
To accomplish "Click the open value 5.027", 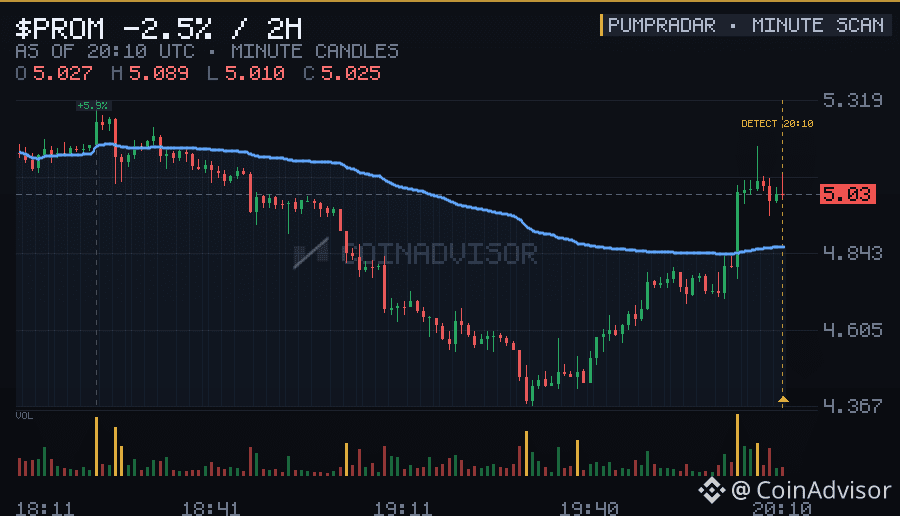I will coord(63,73).
